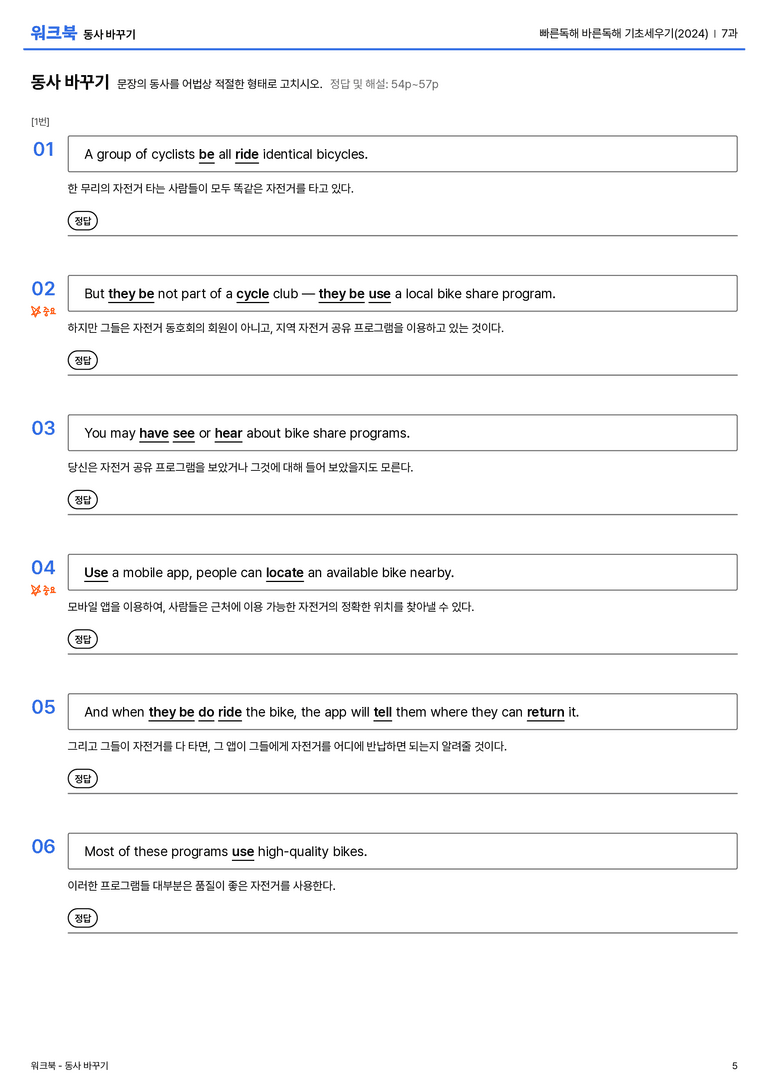Click the 정답 badge under question 04
Screen dimensions: 768x1087
(82, 638)
